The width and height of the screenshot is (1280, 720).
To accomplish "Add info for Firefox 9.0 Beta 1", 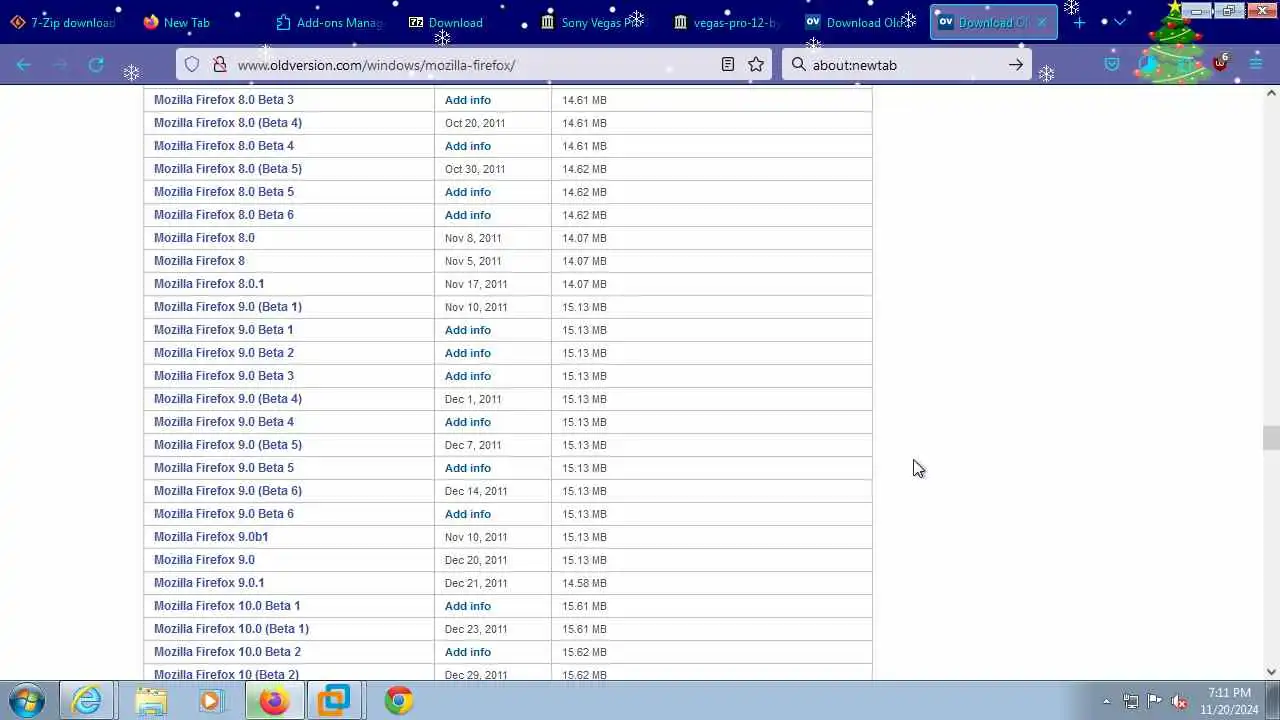I will [468, 330].
